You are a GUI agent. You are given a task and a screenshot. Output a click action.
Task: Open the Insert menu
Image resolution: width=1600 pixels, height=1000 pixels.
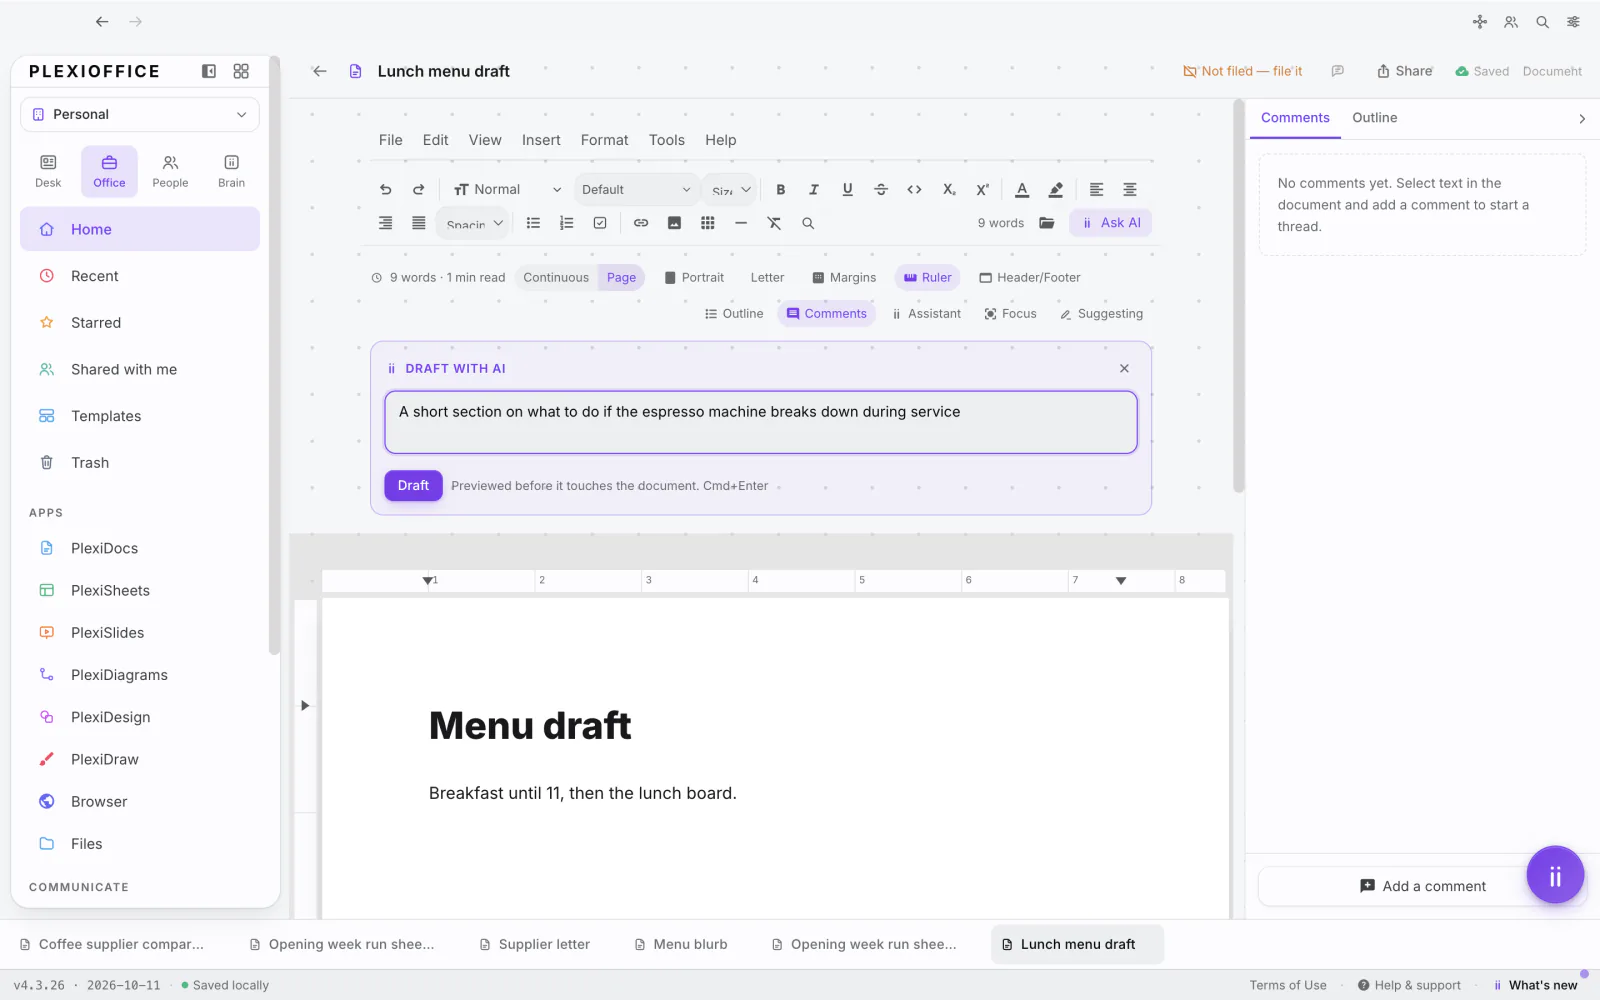[x=541, y=140]
